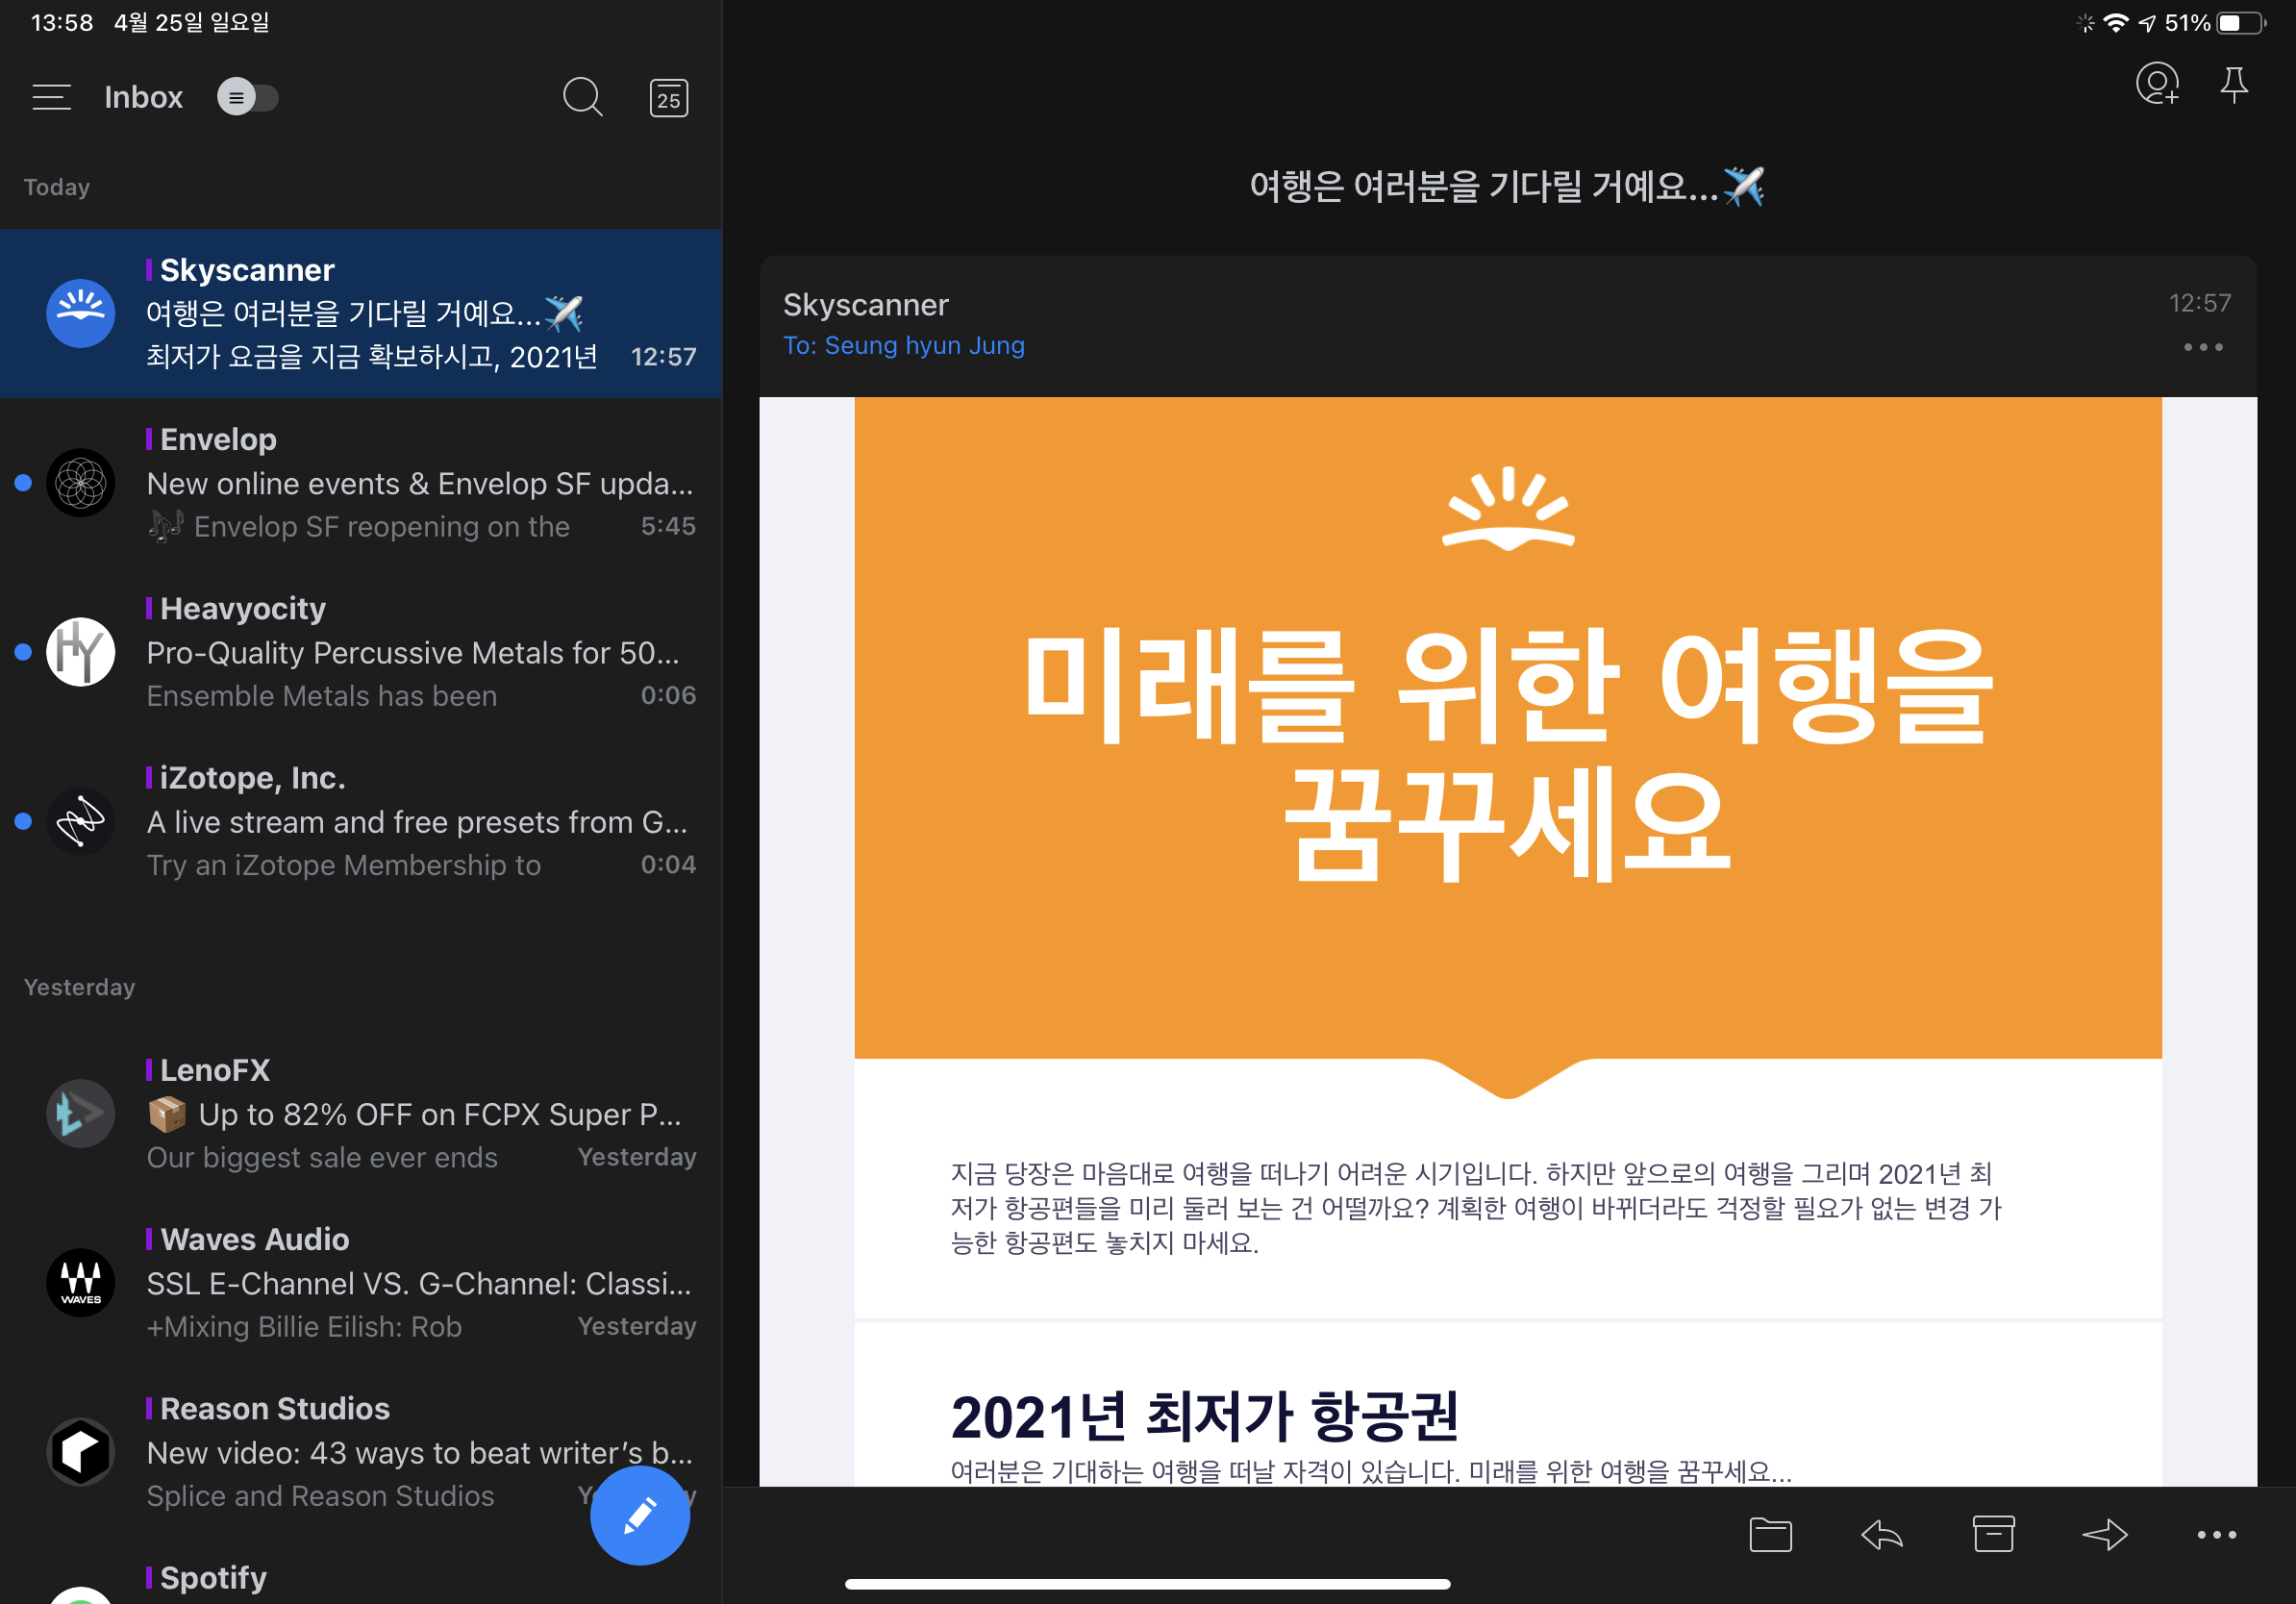Tap the Skyscanner sunburst logo in orange banner

(x=1508, y=508)
